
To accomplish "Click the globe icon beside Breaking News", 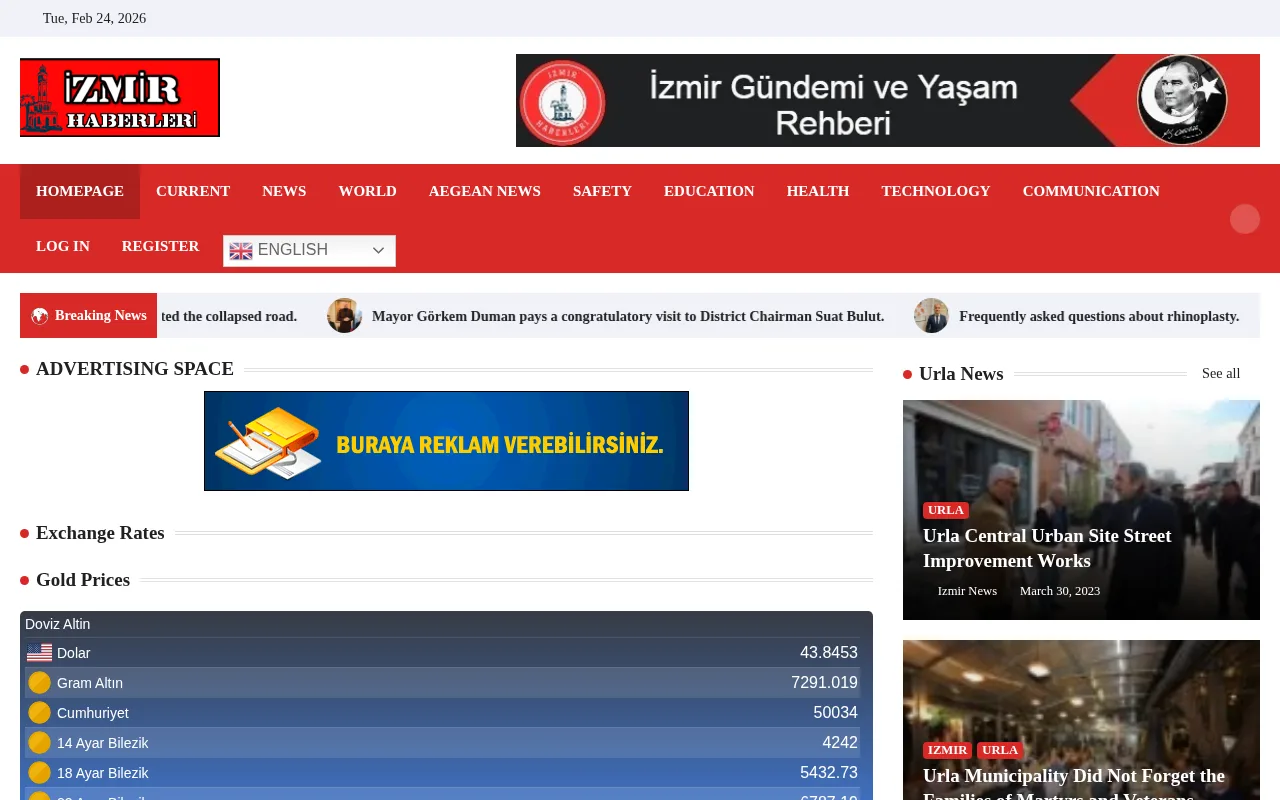I will [x=40, y=315].
